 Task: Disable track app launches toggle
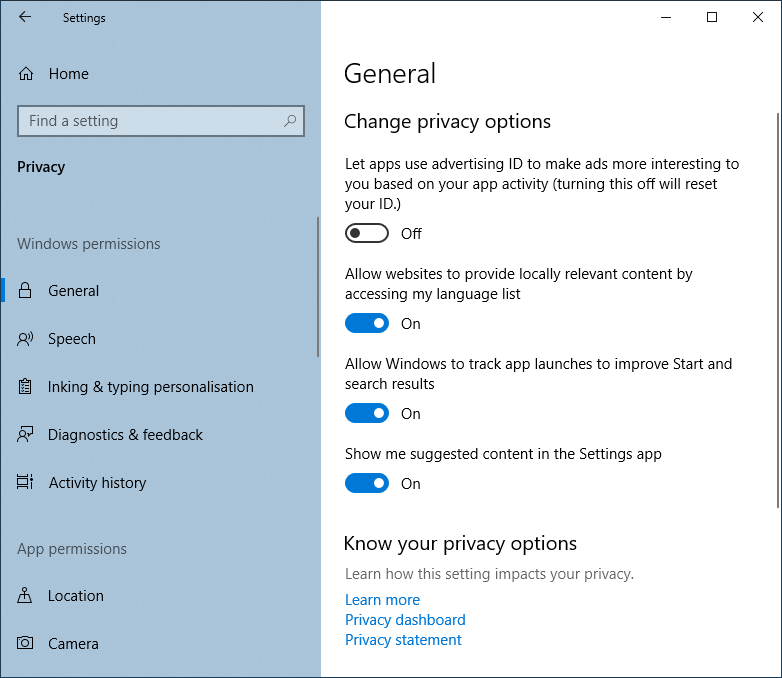pyautogui.click(x=367, y=413)
